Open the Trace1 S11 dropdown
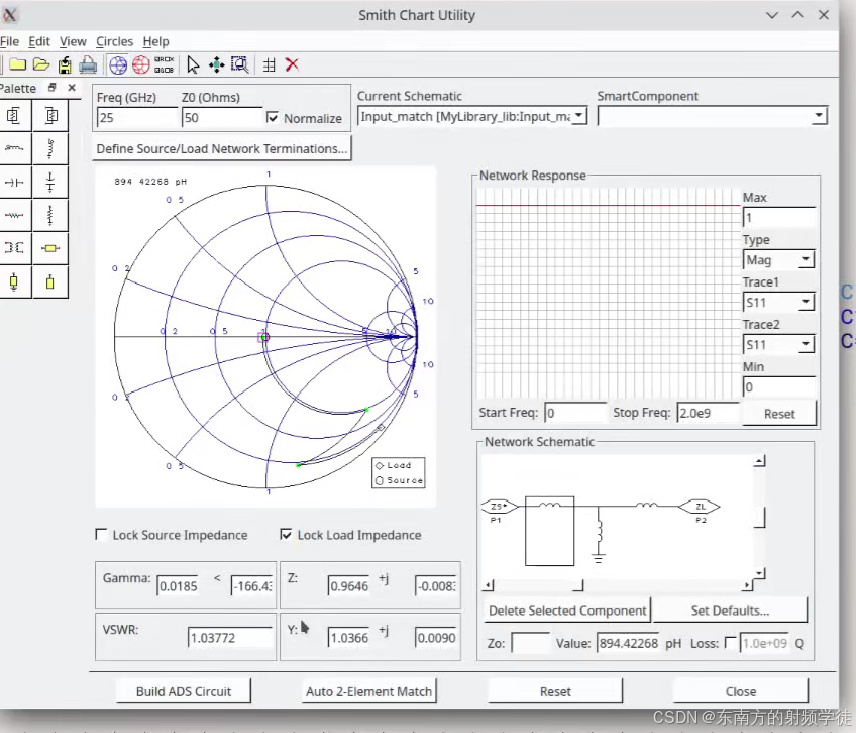Image resolution: width=856 pixels, height=733 pixels. (x=778, y=302)
